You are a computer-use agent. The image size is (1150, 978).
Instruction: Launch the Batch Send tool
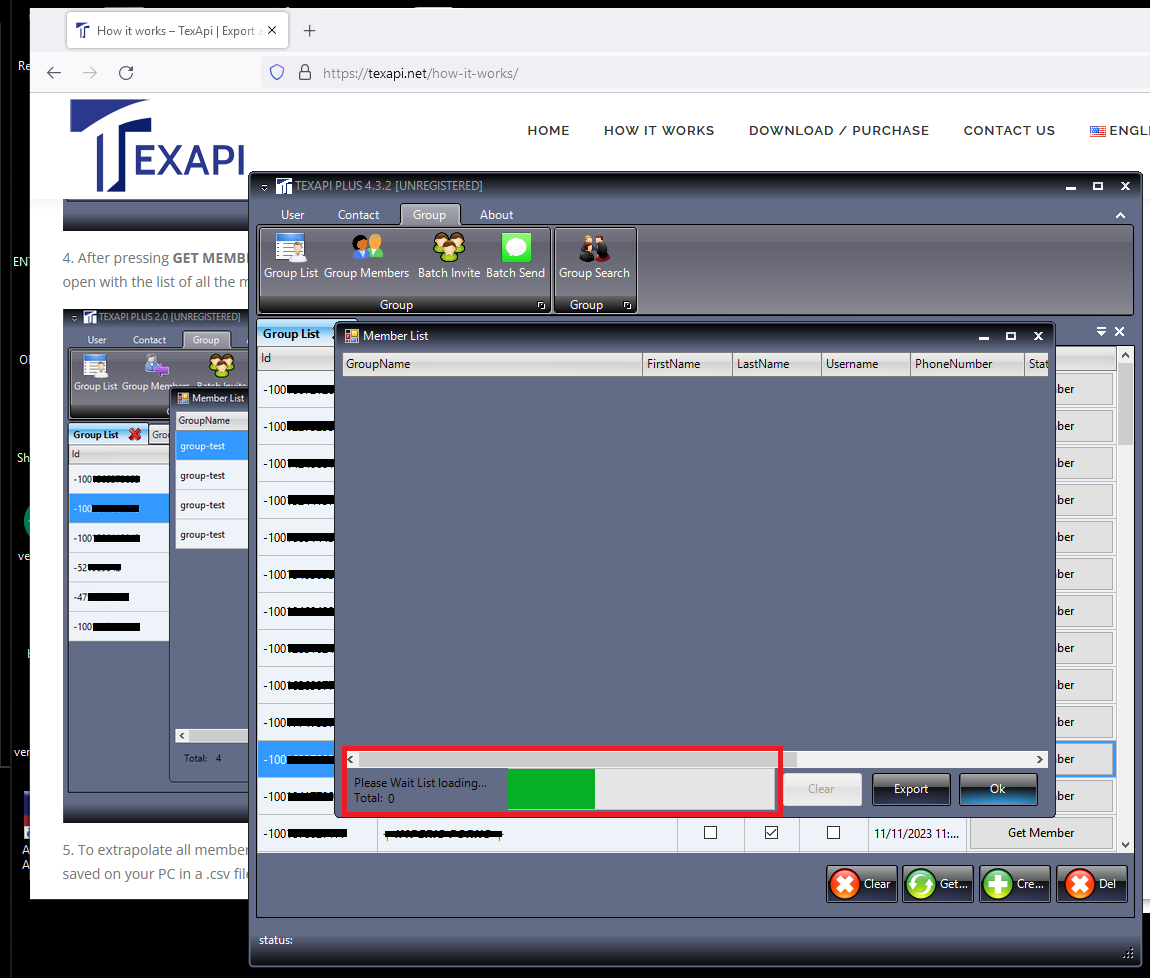coord(516,256)
